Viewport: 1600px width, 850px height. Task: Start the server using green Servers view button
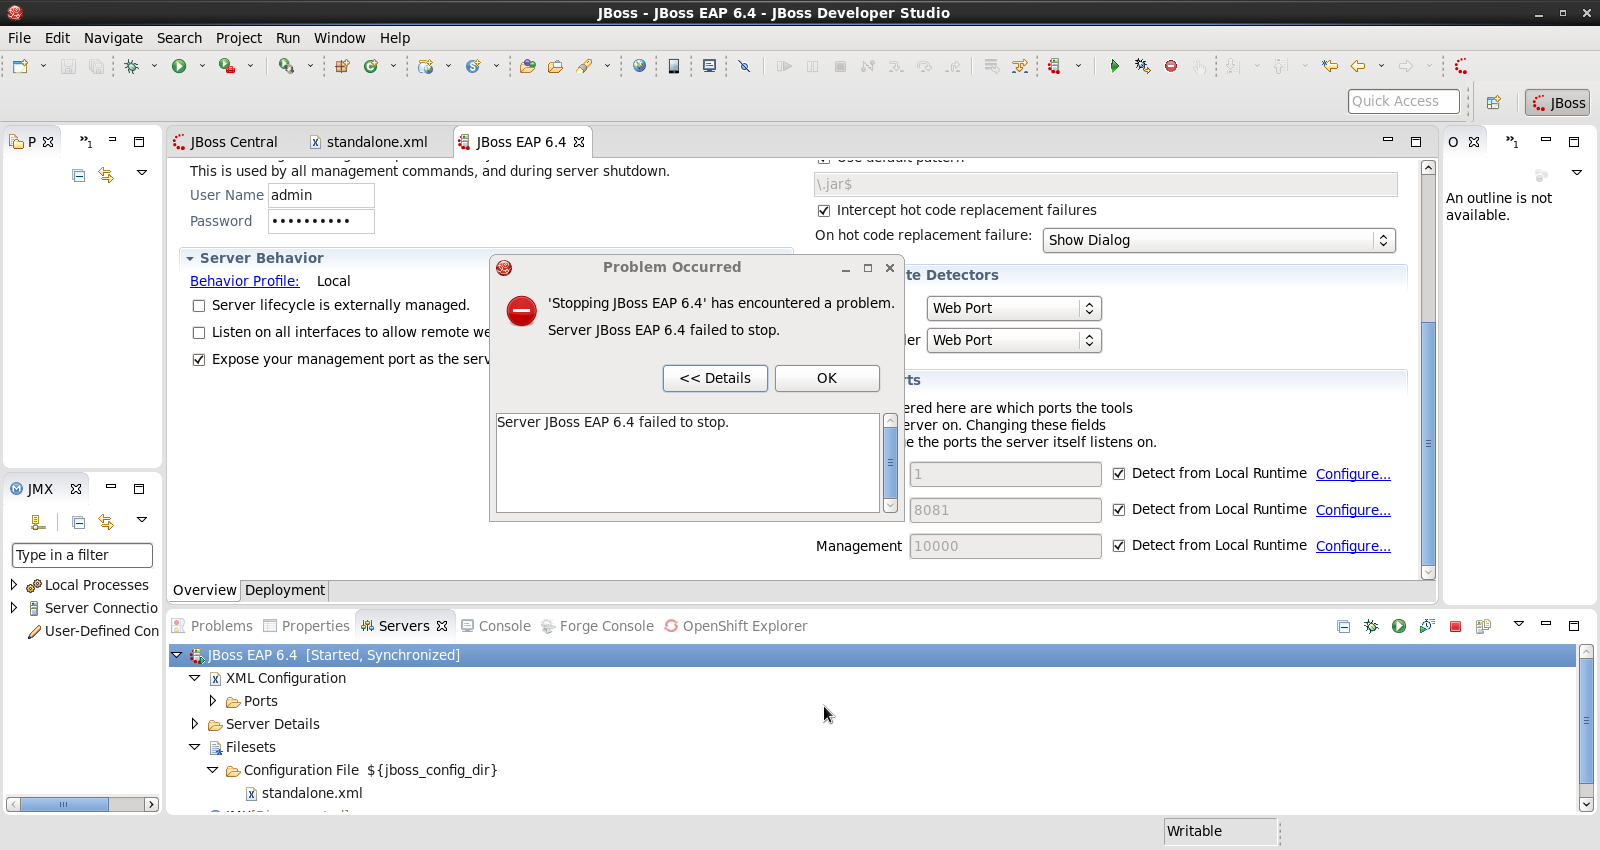click(1399, 626)
